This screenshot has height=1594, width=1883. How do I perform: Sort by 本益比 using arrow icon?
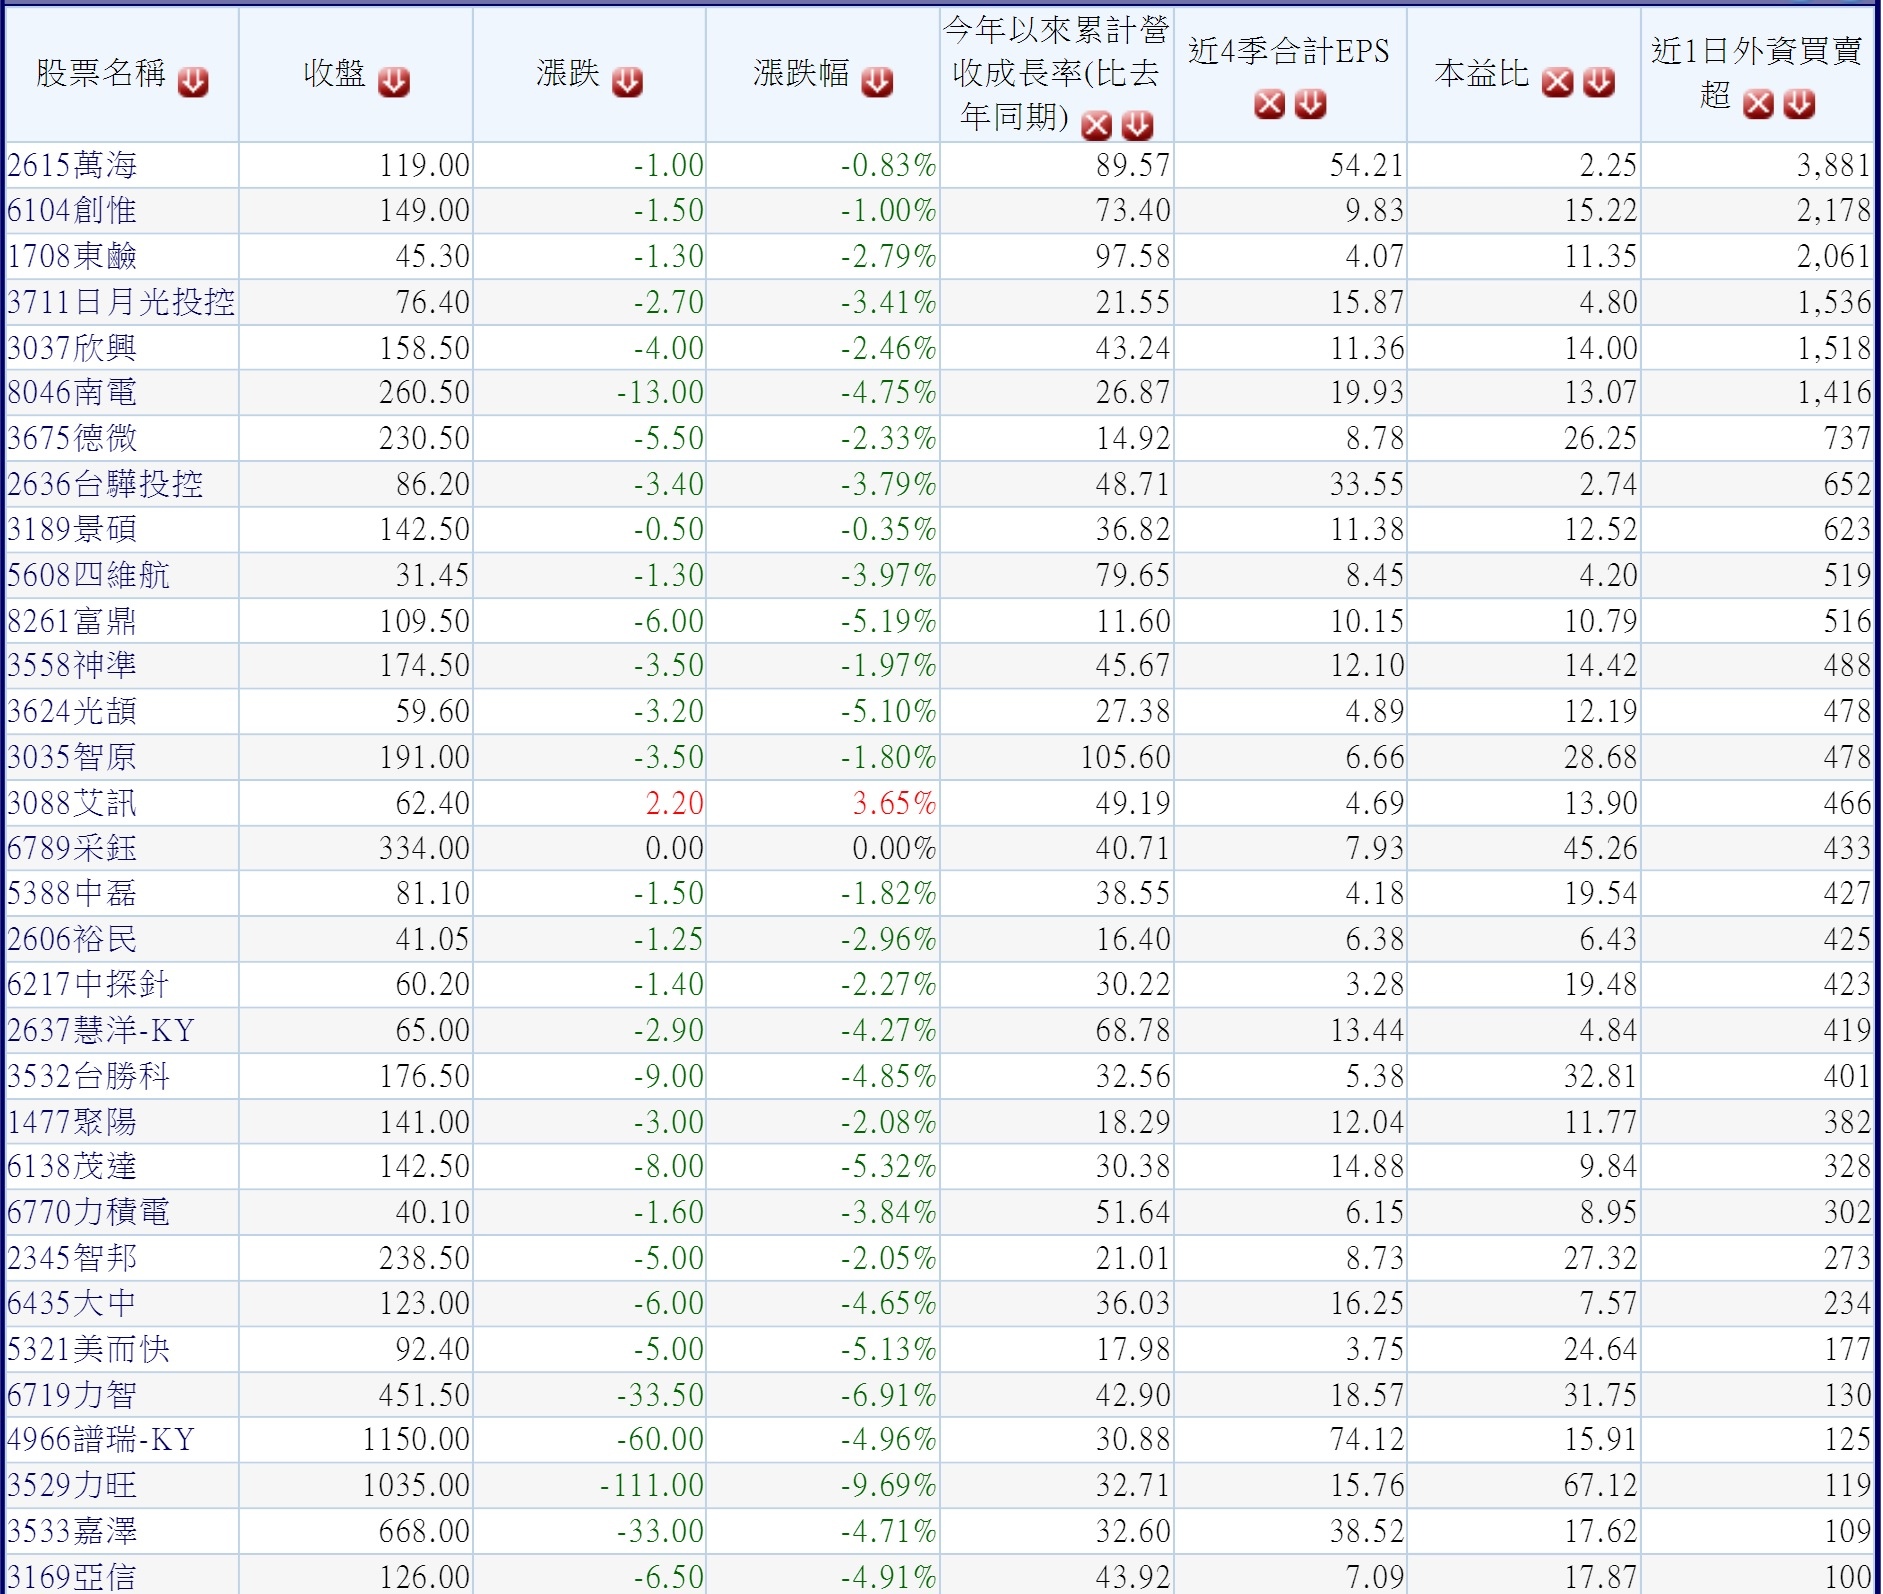pyautogui.click(x=1599, y=82)
